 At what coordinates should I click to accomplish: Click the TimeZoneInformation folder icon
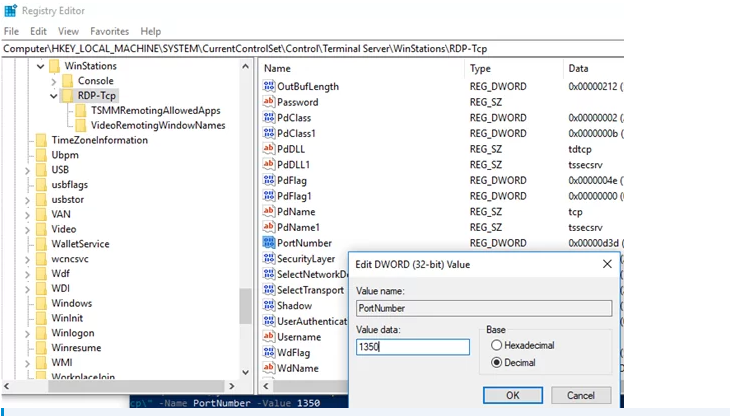[41, 140]
